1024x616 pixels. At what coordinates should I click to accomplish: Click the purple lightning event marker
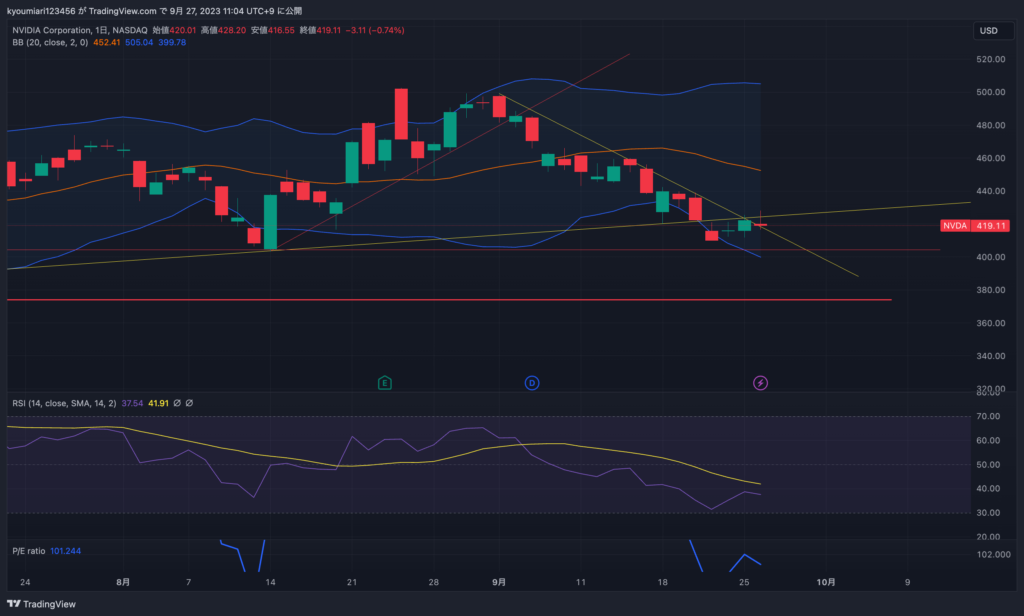tap(760, 383)
